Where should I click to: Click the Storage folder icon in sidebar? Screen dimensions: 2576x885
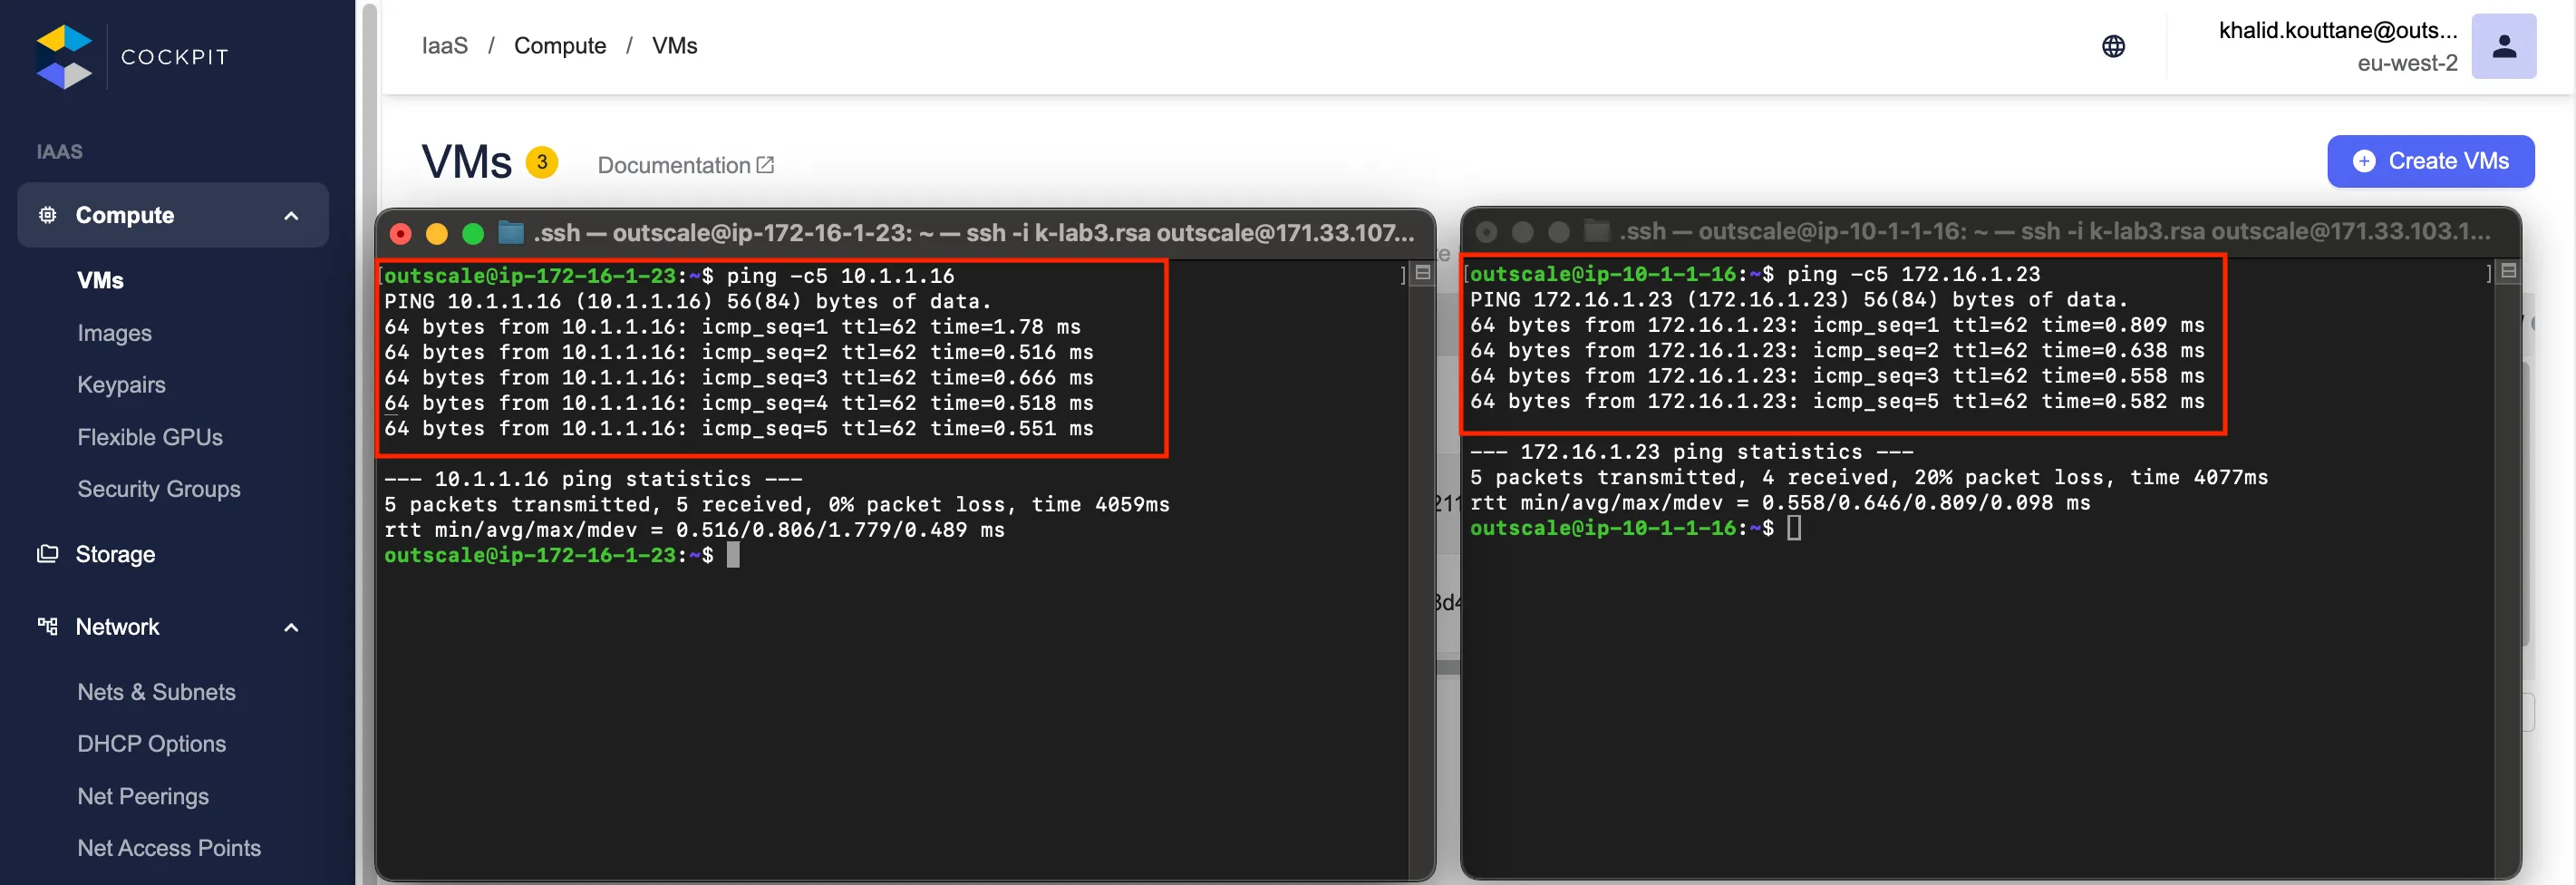[x=47, y=554]
